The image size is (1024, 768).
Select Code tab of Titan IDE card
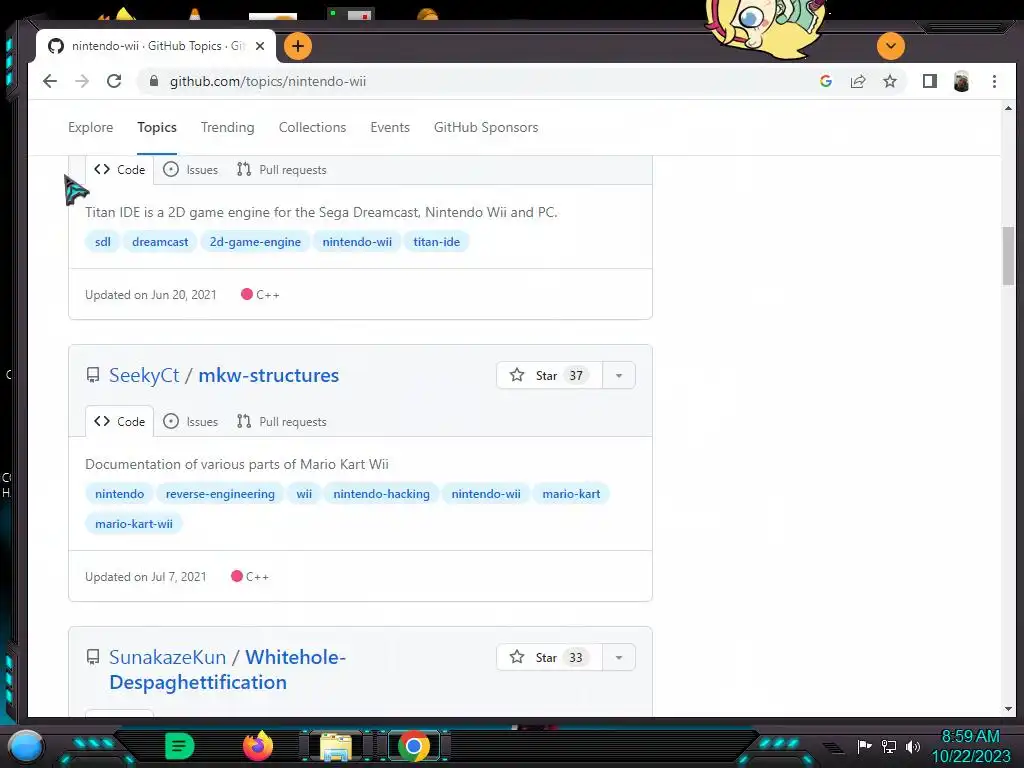[120, 170]
